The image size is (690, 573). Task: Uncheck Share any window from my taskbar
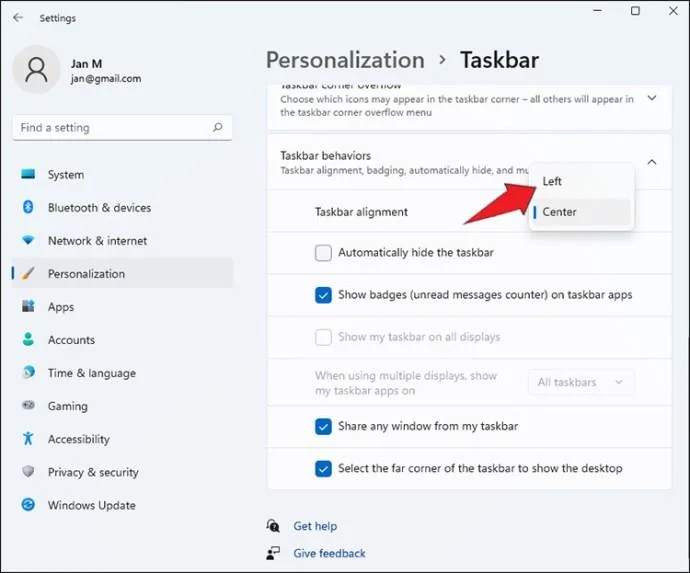pyautogui.click(x=323, y=426)
